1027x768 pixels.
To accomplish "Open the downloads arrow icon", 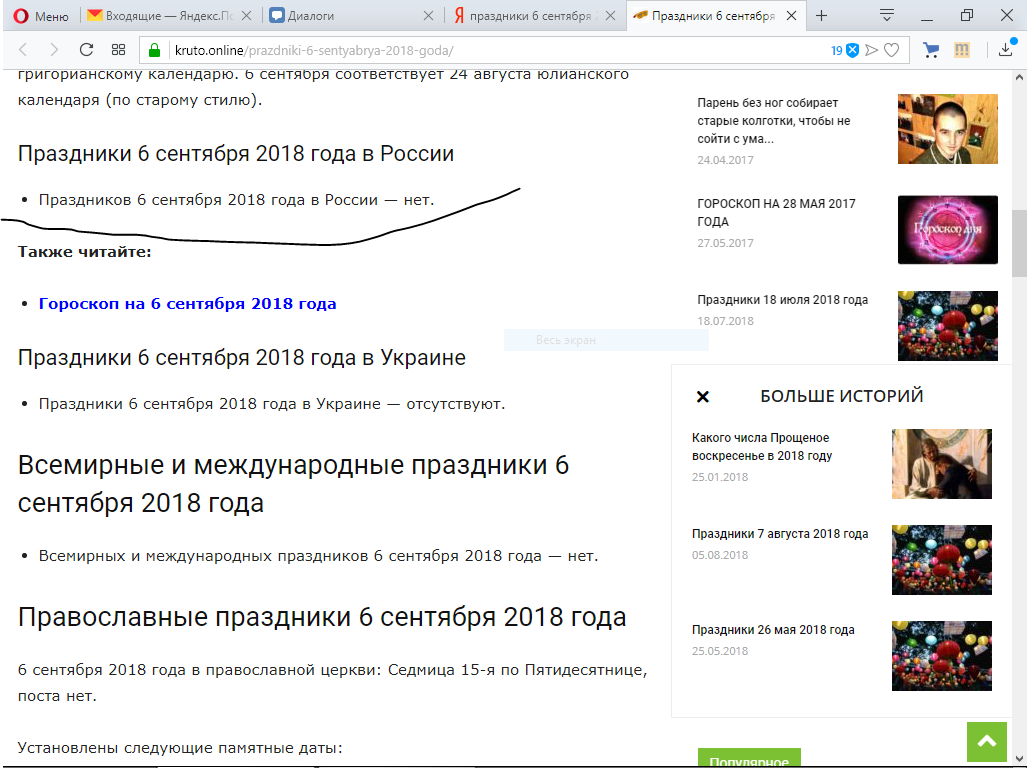I will point(1006,50).
